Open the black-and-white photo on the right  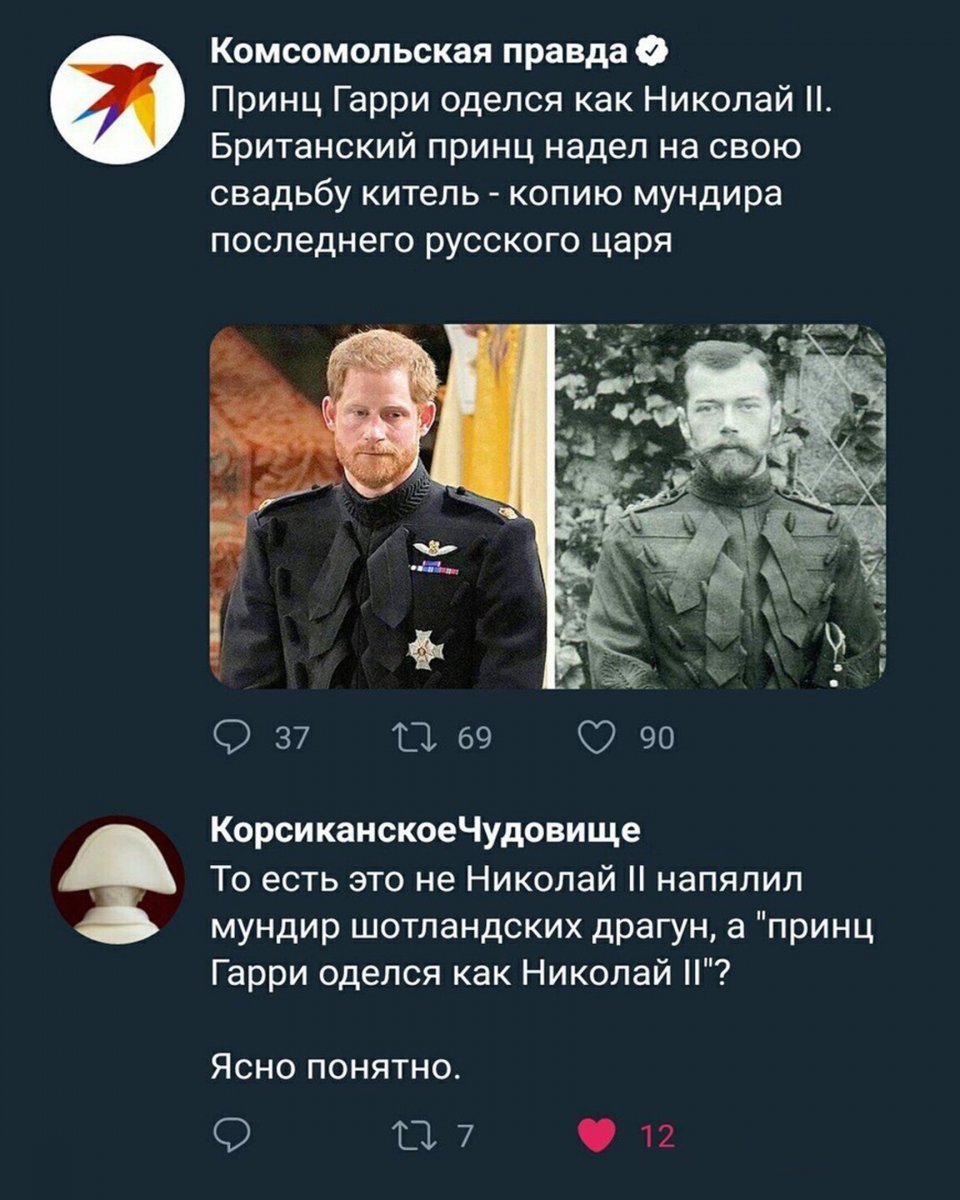pyautogui.click(x=721, y=507)
